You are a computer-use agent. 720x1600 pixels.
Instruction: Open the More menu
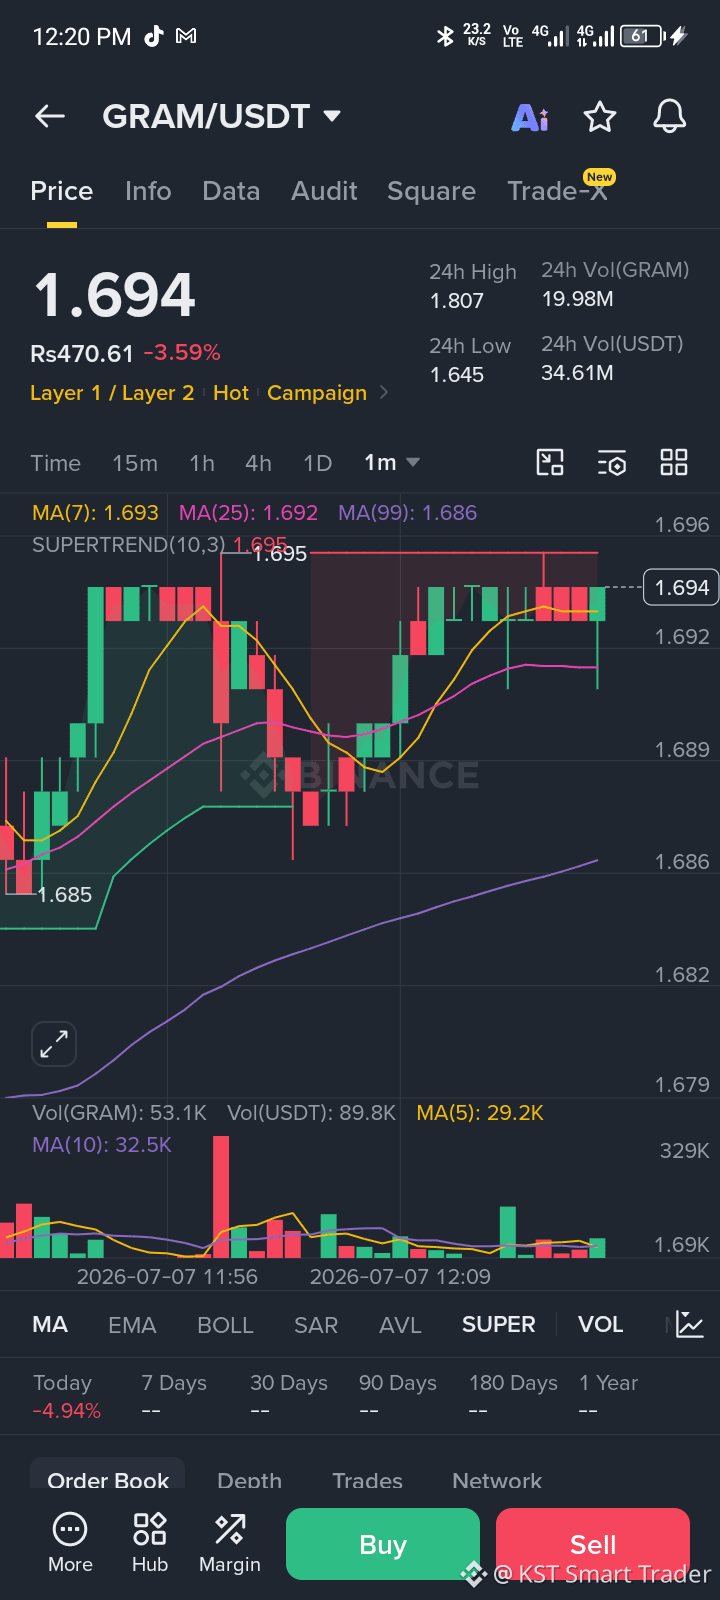pyautogui.click(x=70, y=1544)
